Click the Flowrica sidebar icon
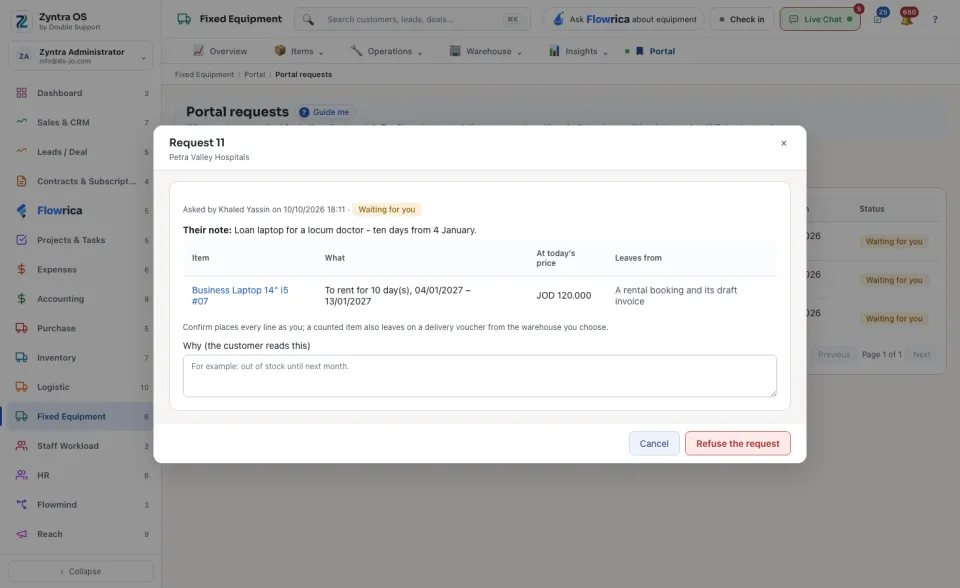 point(21,210)
